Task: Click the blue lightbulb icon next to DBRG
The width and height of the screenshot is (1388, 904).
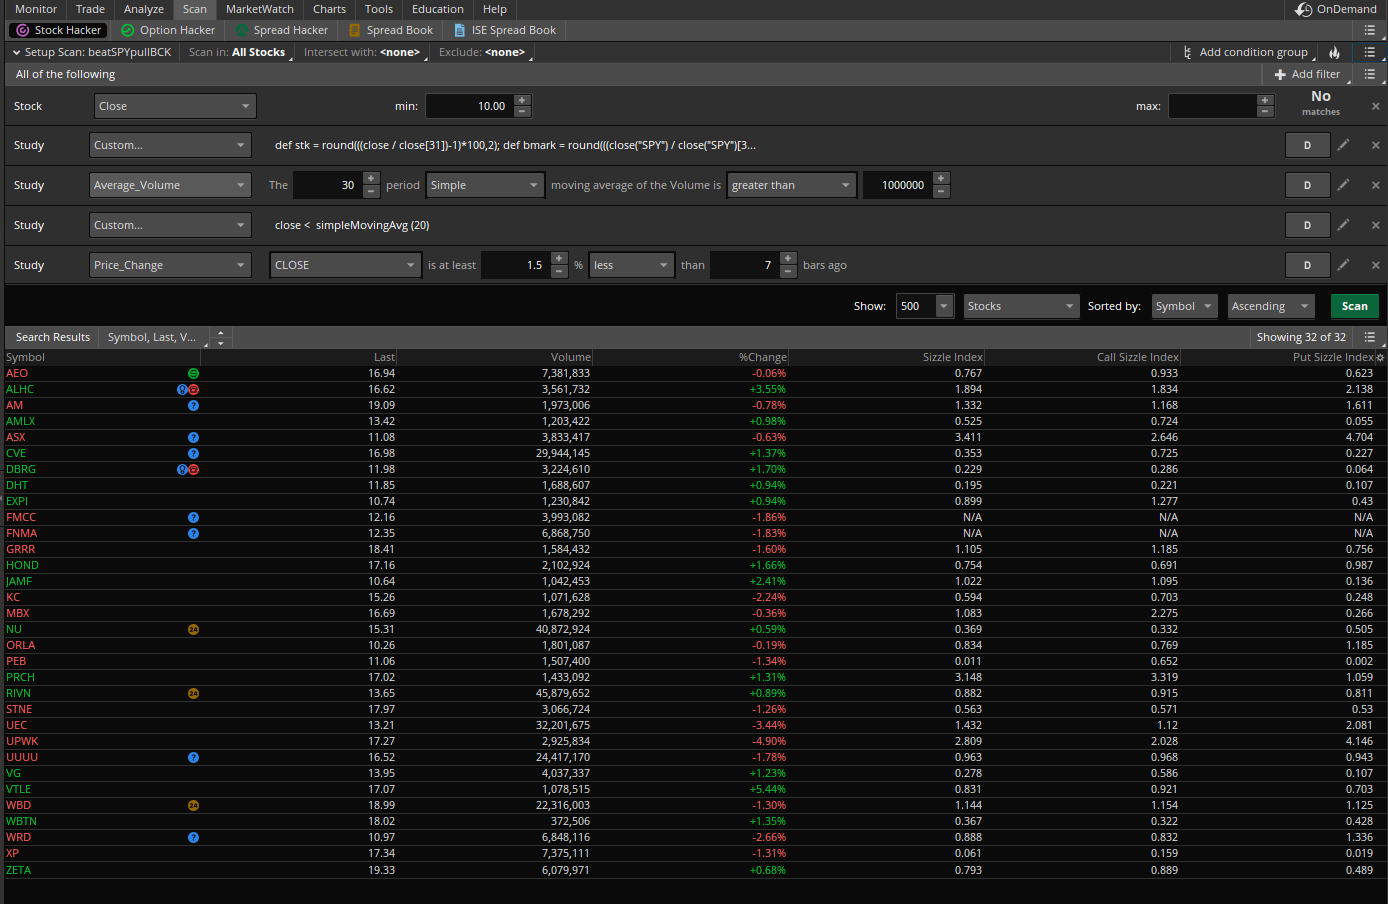Action: (x=182, y=469)
